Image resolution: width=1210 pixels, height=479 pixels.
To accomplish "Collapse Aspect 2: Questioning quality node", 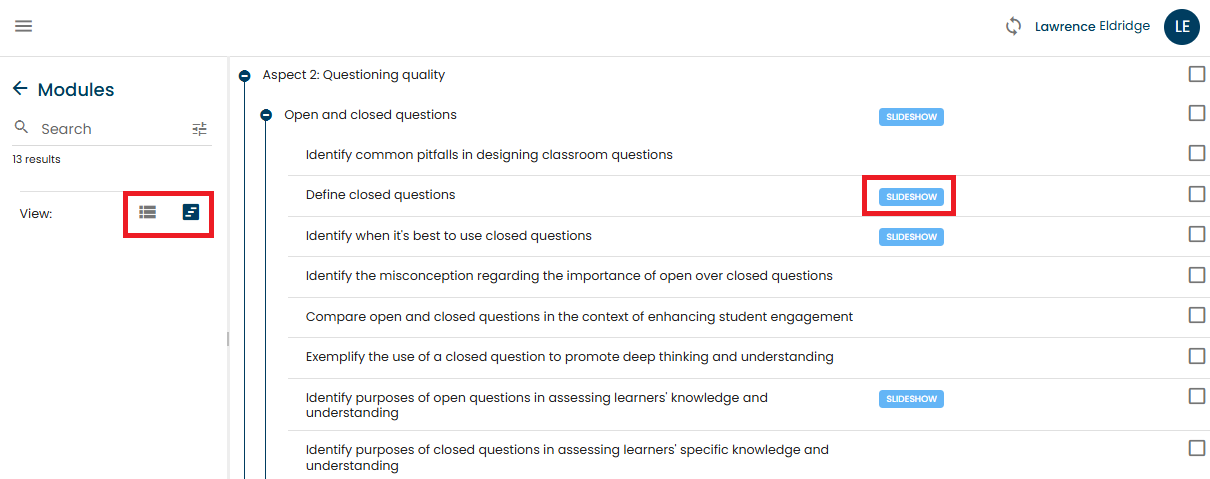I will click(244, 75).
